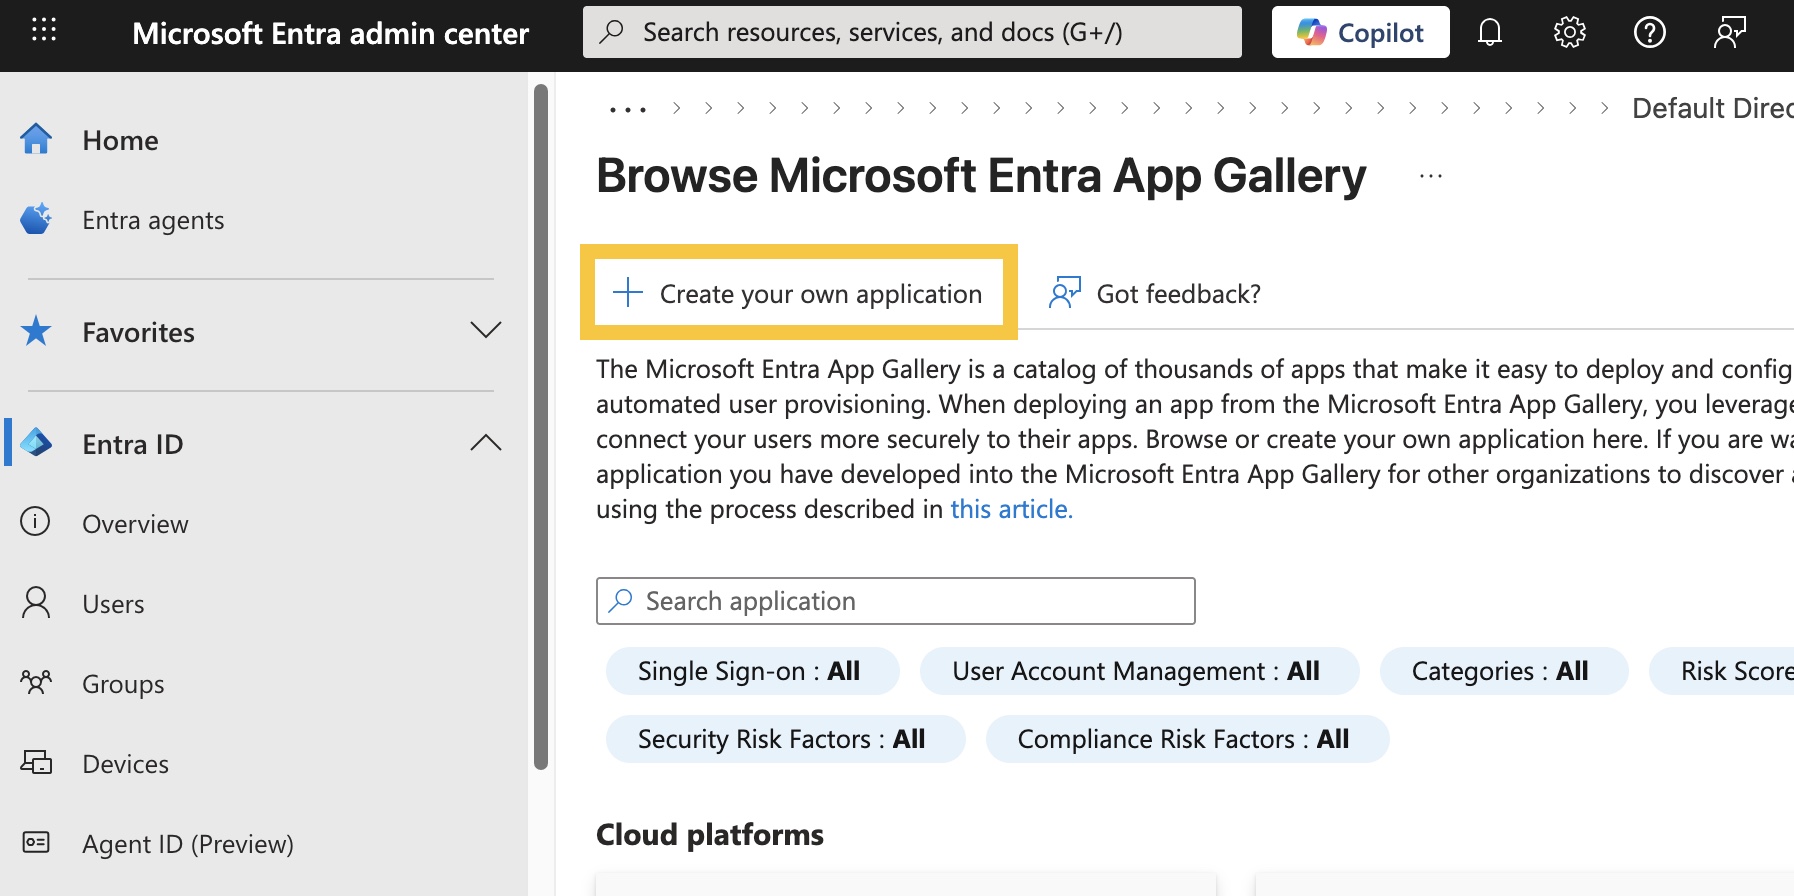
Task: Open the notifications bell
Action: pyautogui.click(x=1489, y=33)
